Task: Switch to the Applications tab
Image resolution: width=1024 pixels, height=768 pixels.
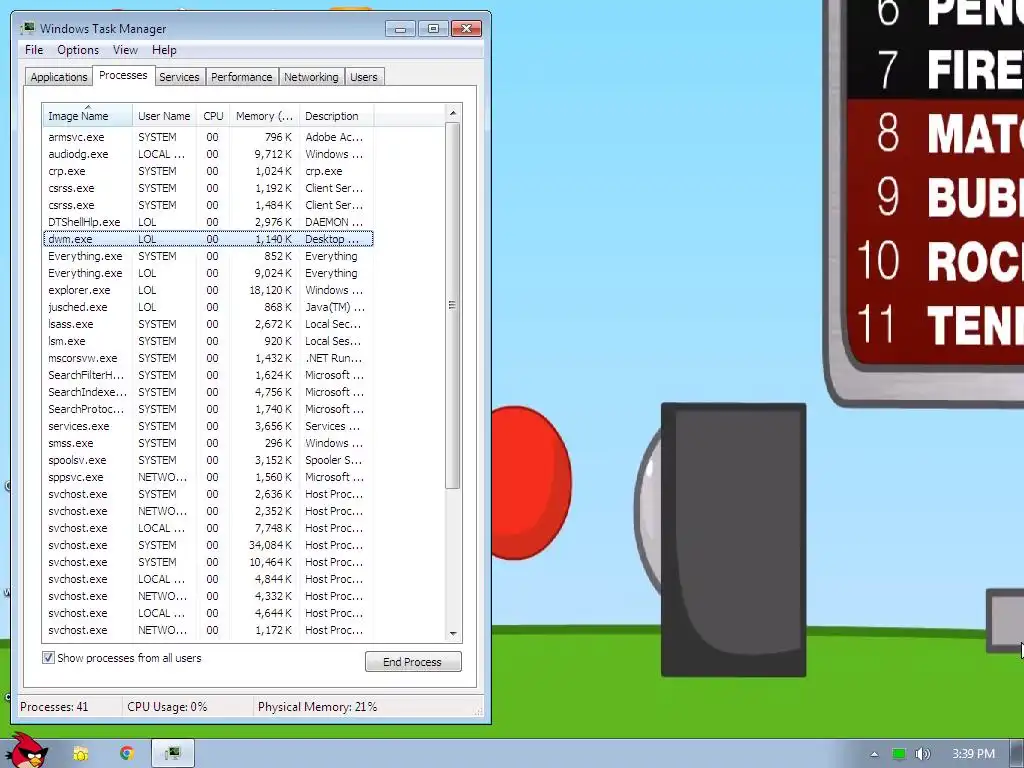Action: pyautogui.click(x=59, y=77)
